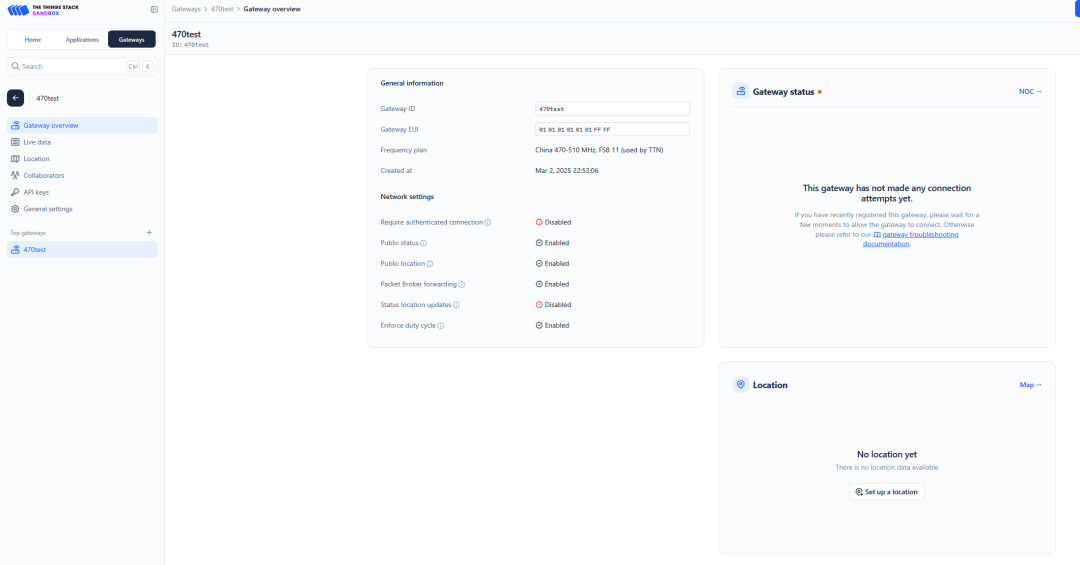Open the NOC link
This screenshot has width=1080, height=565.
pos(1030,92)
